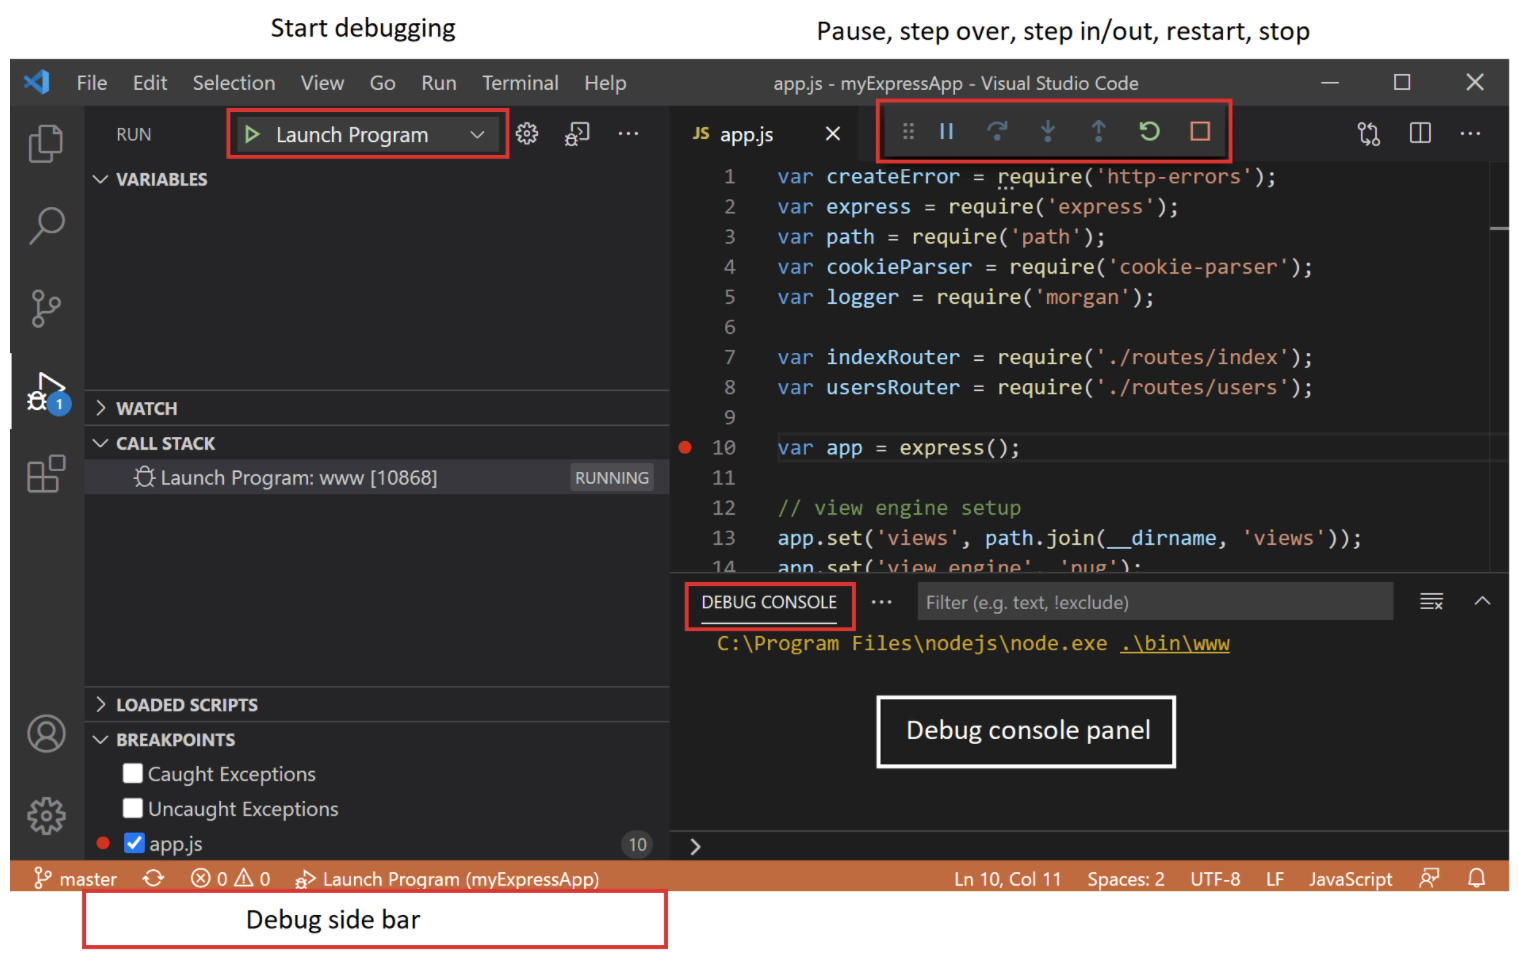
Task: Open debug console panel more views ellipsis
Action: click(881, 602)
